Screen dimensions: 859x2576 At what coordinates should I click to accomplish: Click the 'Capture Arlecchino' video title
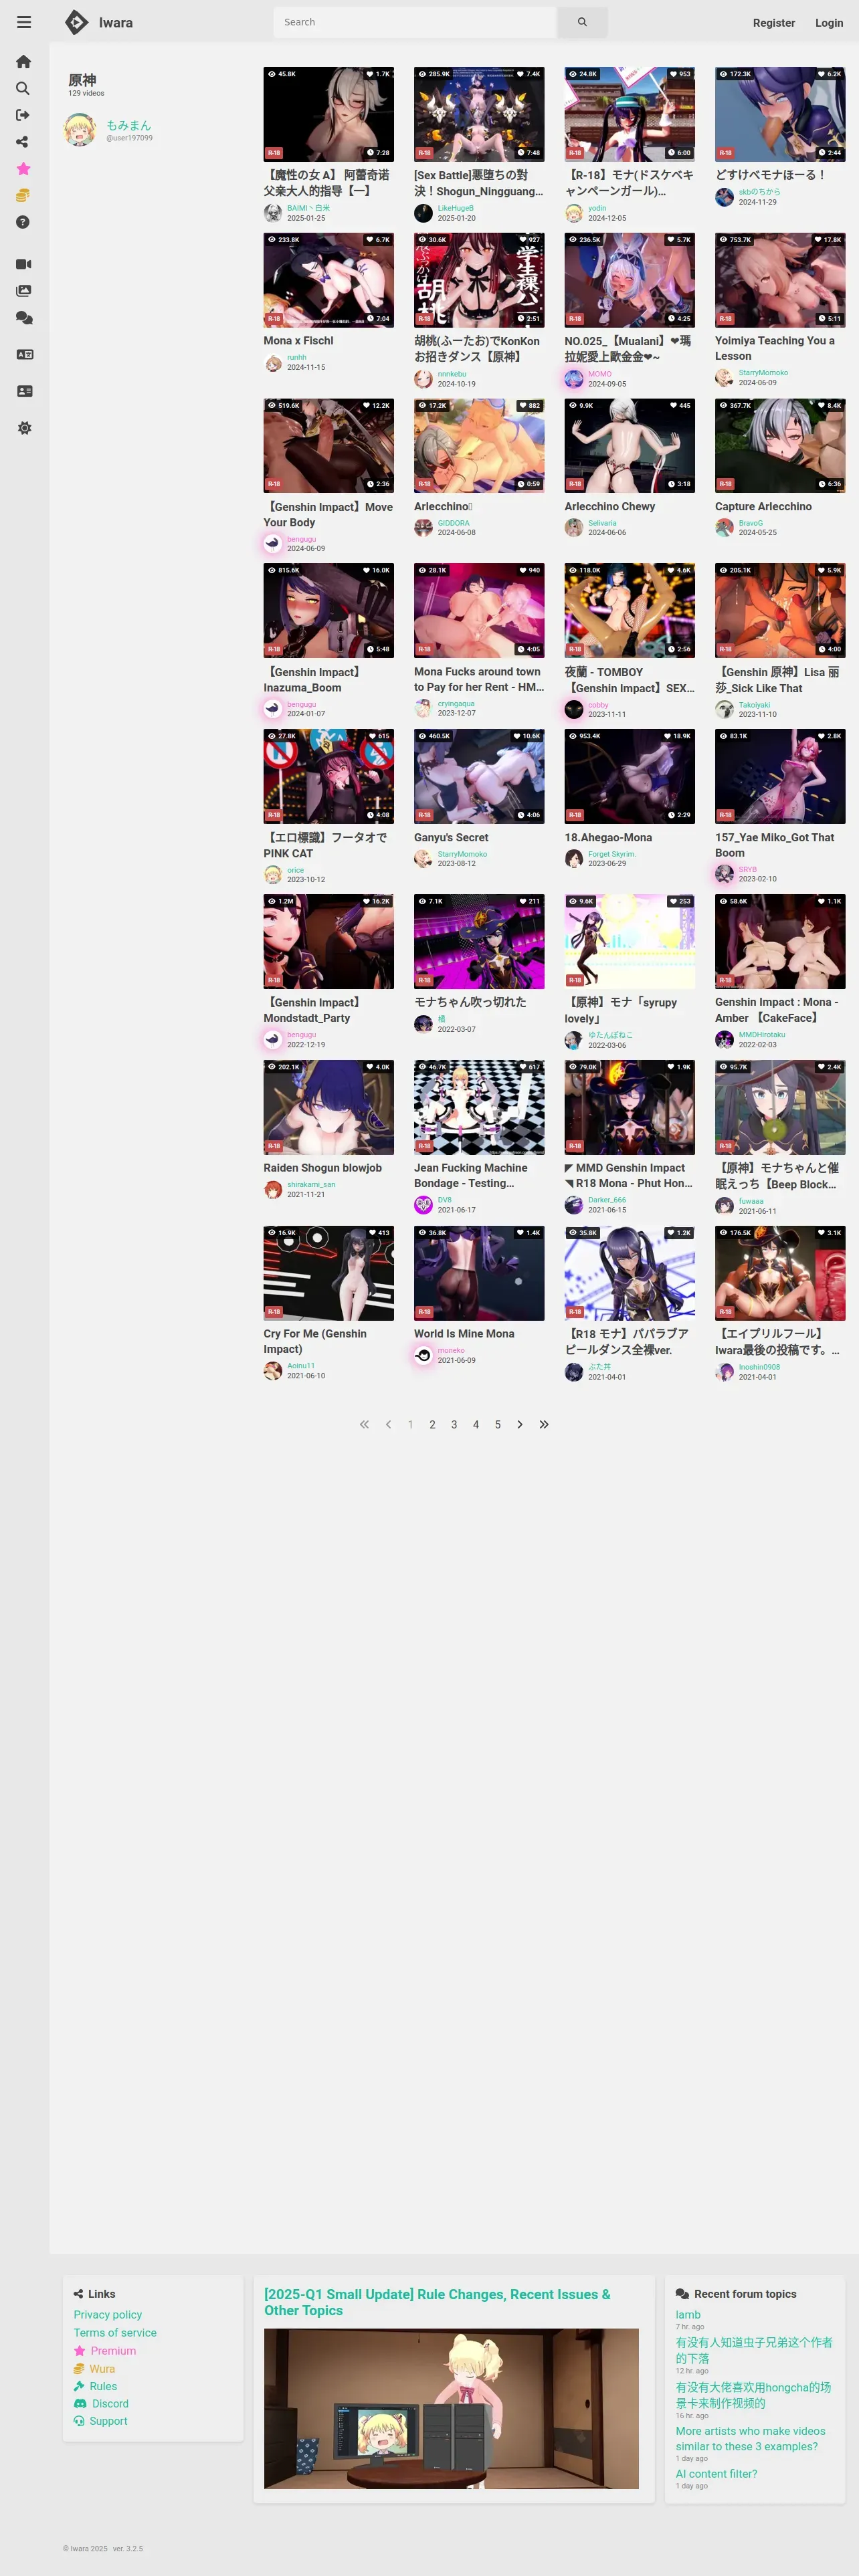point(763,506)
